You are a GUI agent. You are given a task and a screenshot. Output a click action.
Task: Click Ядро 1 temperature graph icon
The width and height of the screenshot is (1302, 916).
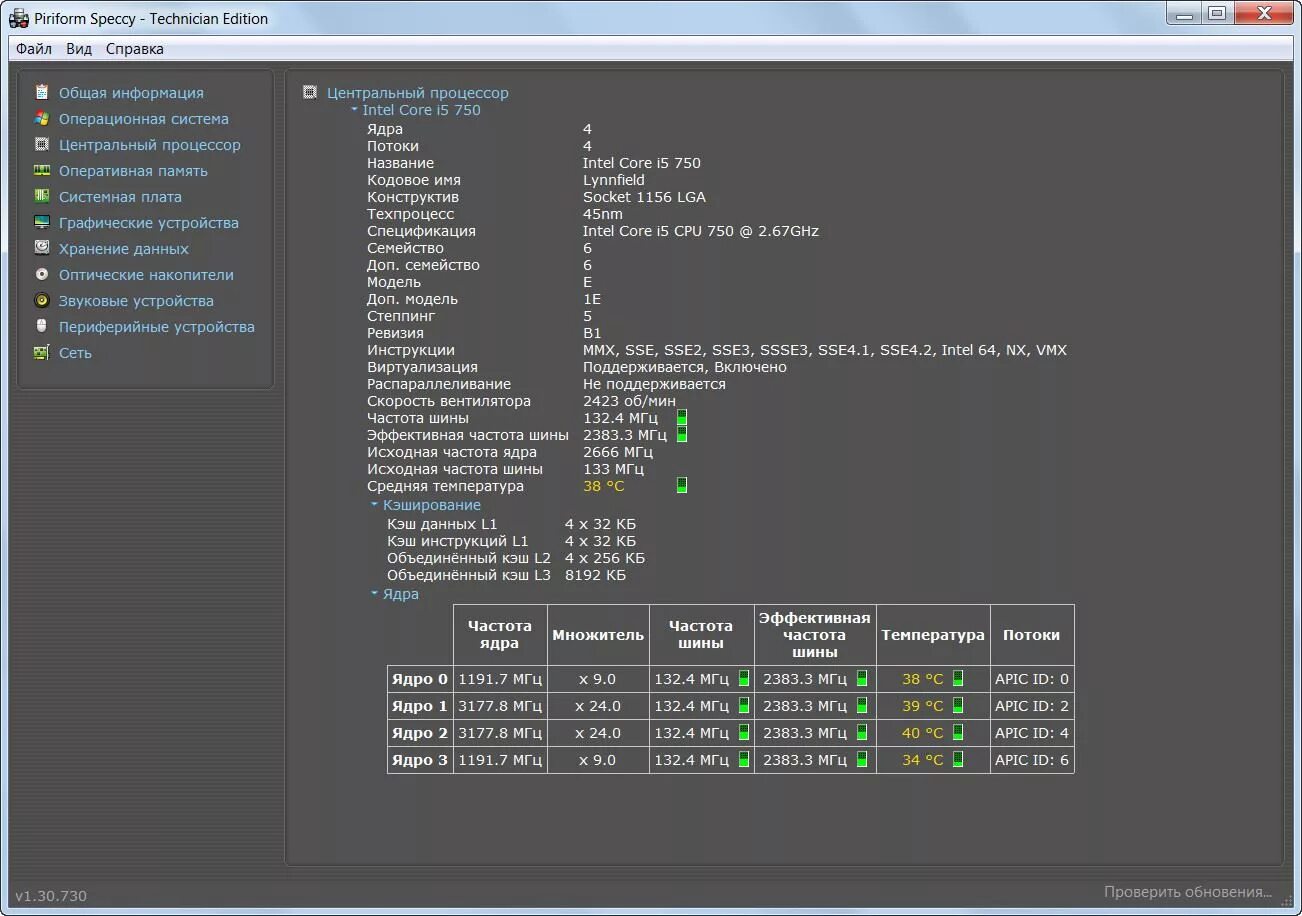958,705
